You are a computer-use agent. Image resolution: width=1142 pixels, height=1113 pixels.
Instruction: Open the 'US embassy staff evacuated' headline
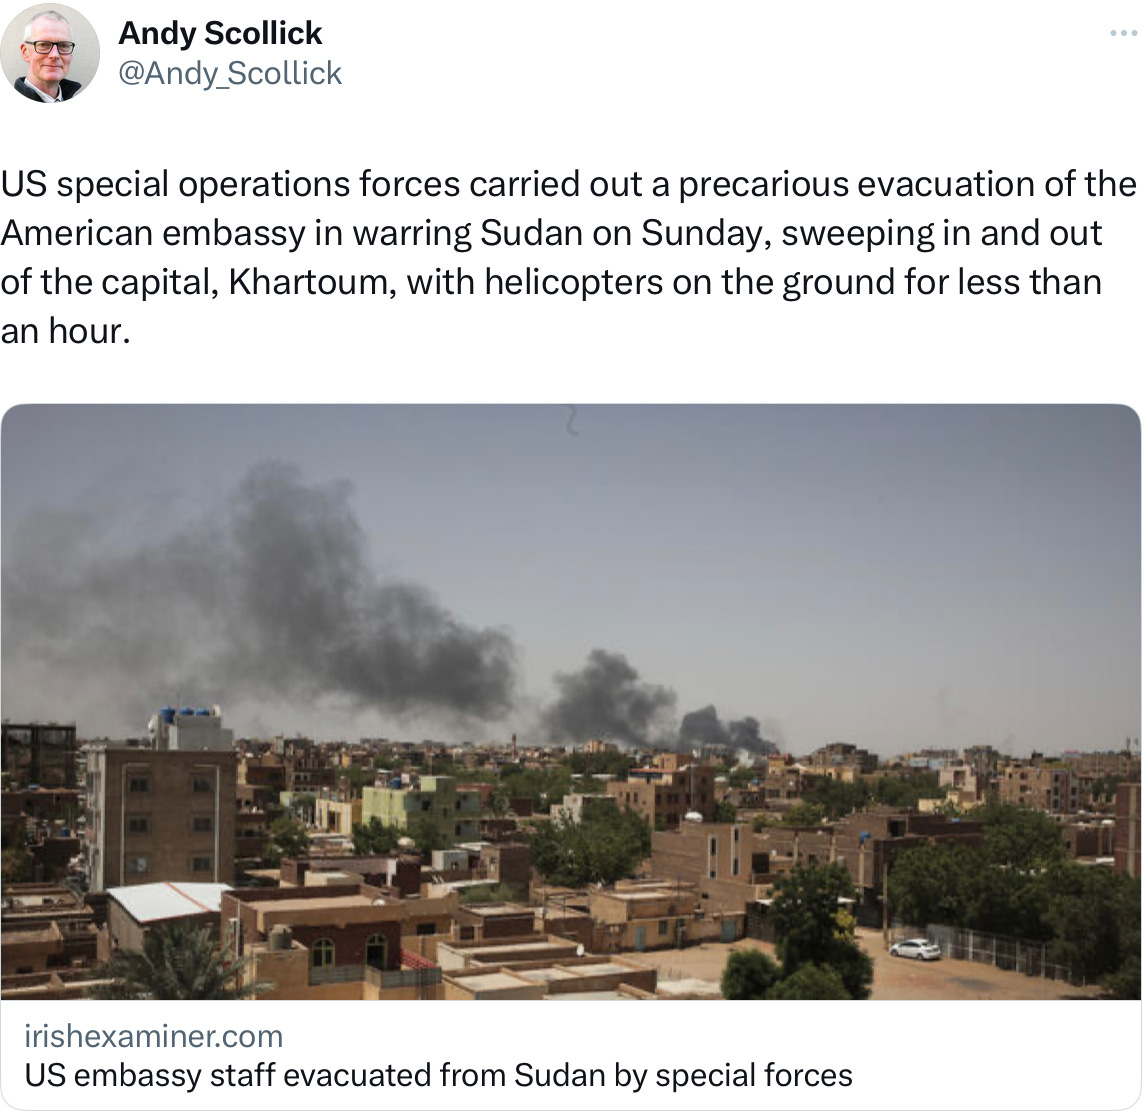pyautogui.click(x=438, y=1075)
